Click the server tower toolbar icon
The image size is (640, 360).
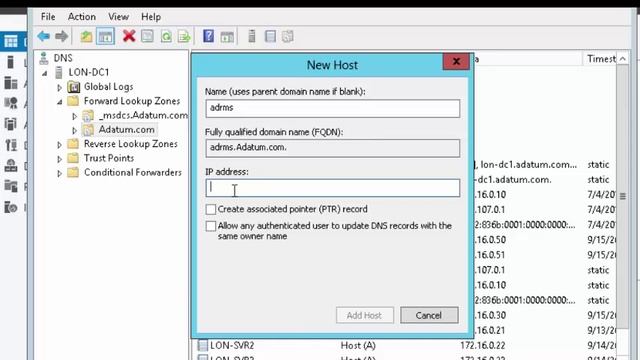[252, 36]
